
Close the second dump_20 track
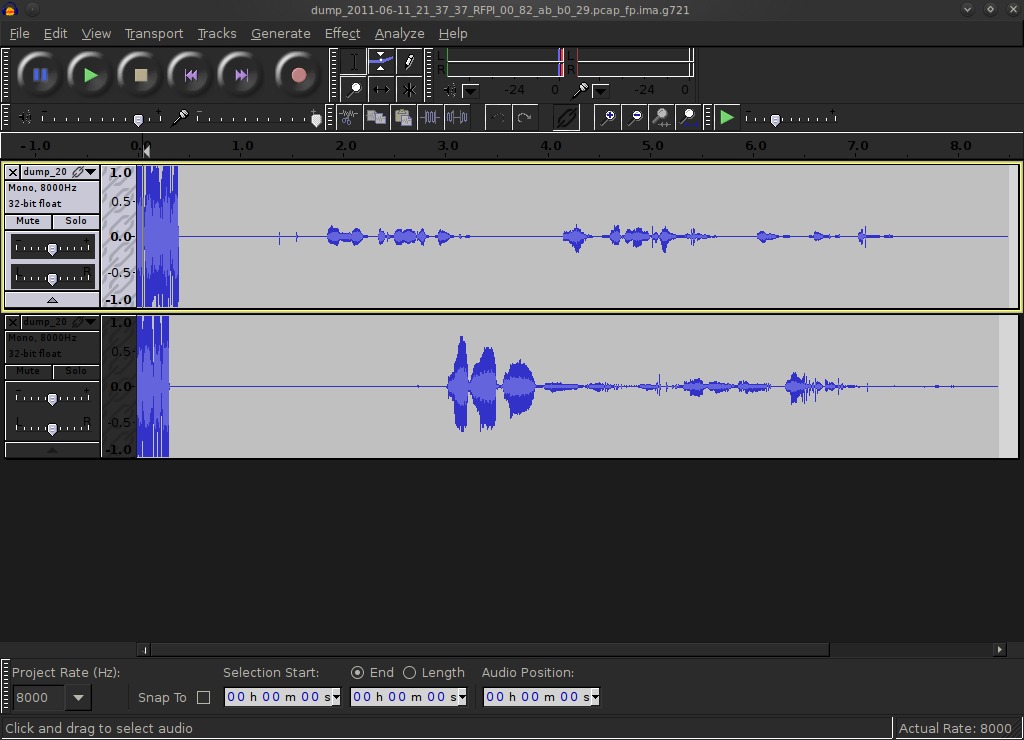coord(12,323)
